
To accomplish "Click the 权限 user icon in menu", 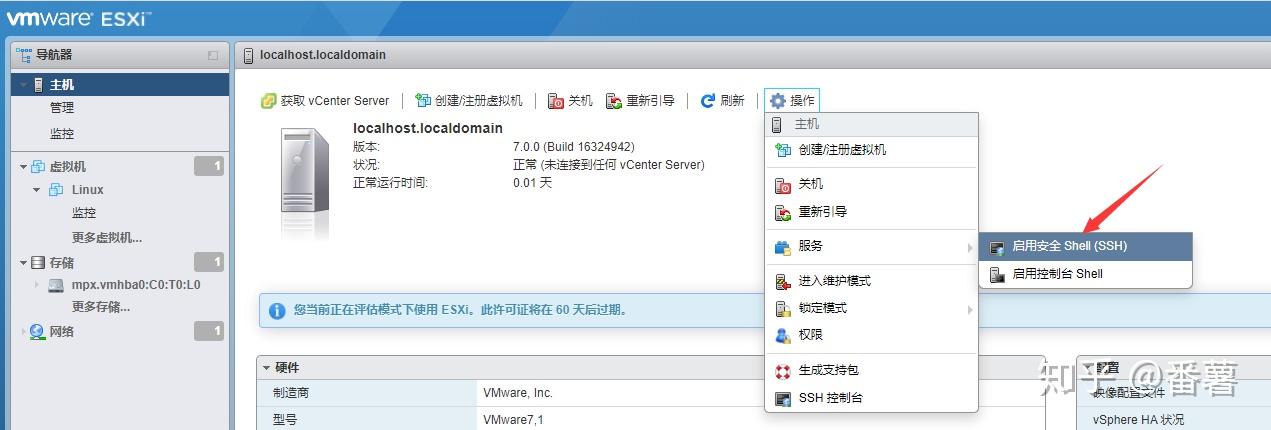I will coord(784,335).
